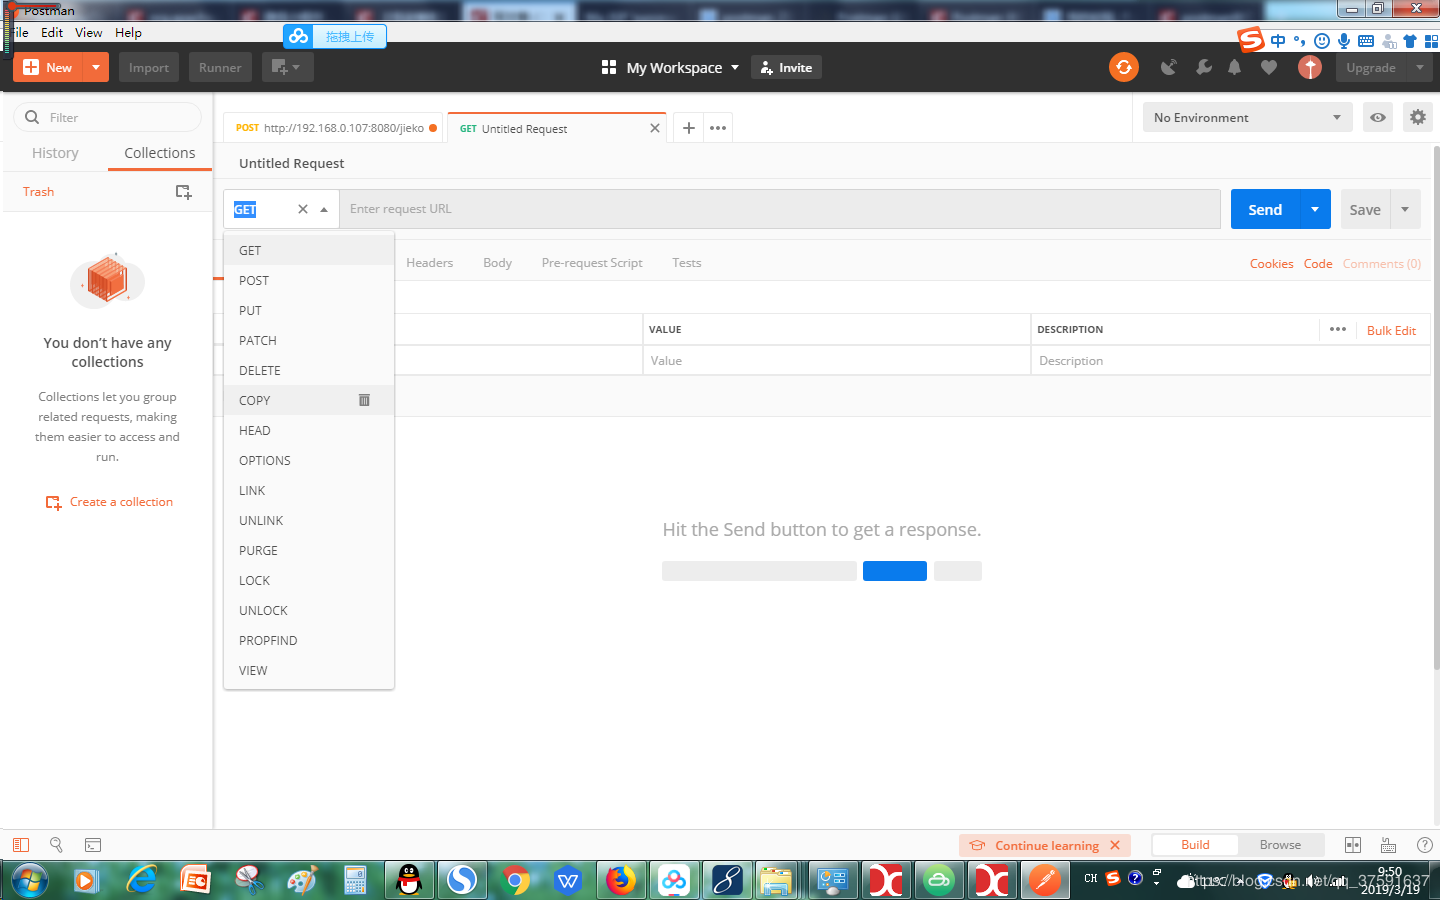Show notifications bell
The width and height of the screenshot is (1440, 900).
click(x=1235, y=67)
